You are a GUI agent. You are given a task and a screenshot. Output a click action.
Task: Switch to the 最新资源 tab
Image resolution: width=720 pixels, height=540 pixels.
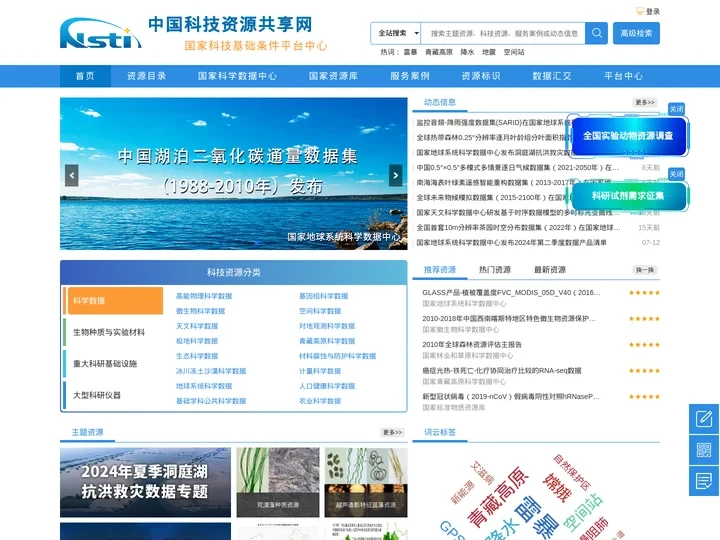(x=550, y=270)
